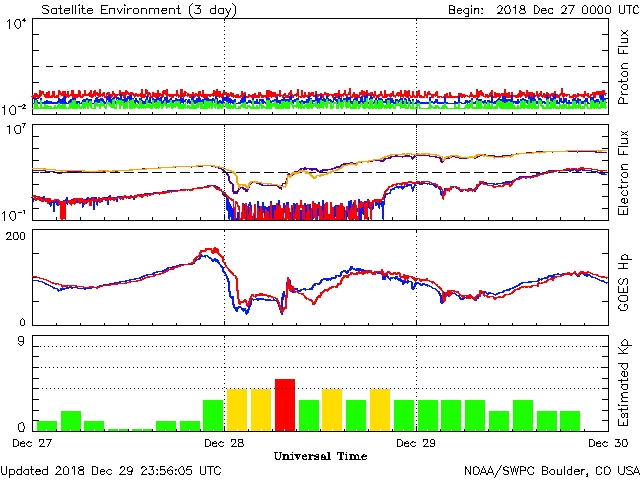Click the proton flux upper scale value 10⁴
This screenshot has height=480, width=640.
point(16,24)
